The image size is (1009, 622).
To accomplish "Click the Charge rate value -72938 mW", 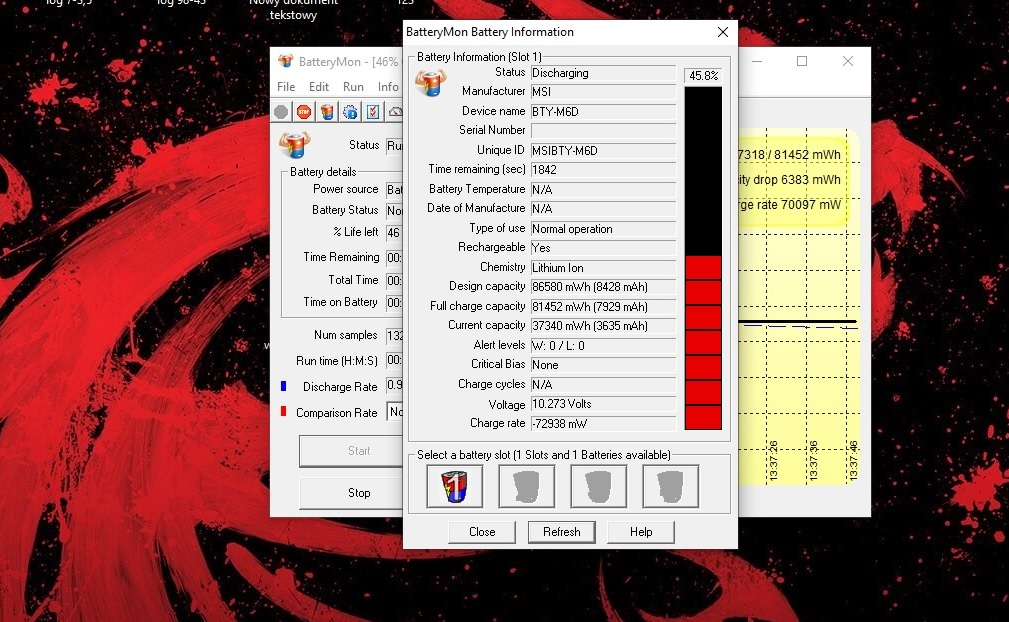I will pyautogui.click(x=603, y=423).
